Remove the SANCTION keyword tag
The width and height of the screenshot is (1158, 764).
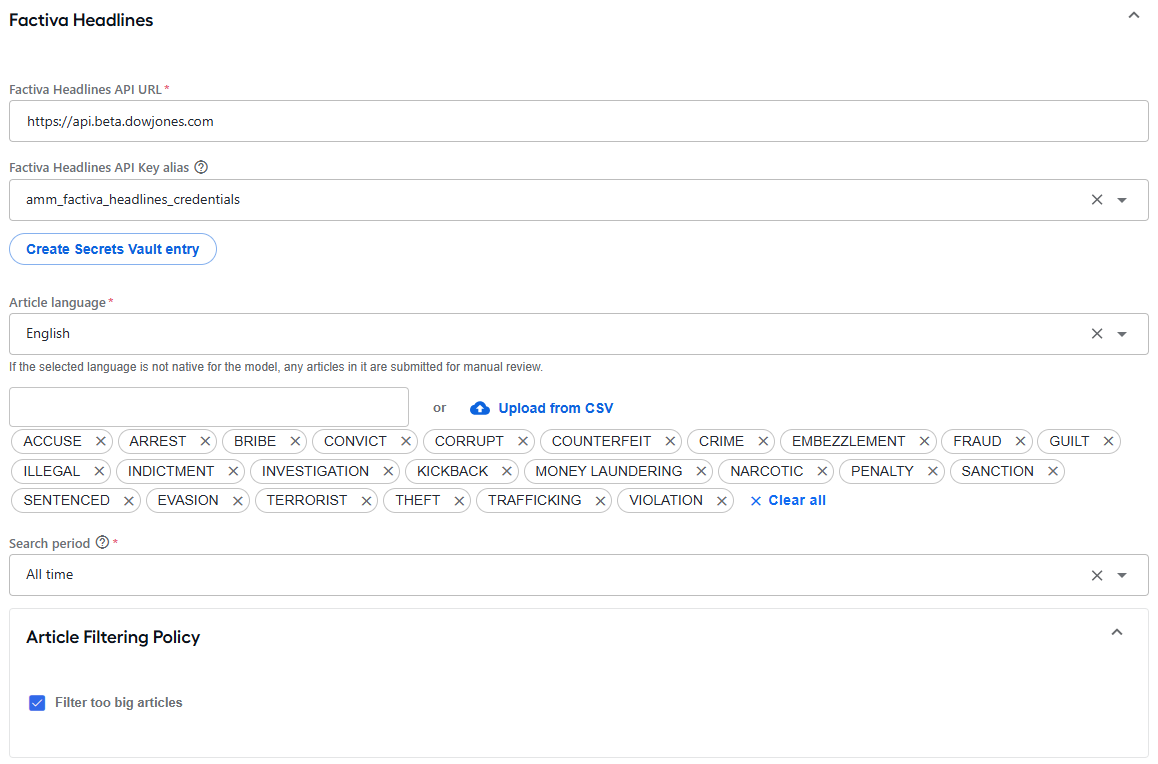1052,471
